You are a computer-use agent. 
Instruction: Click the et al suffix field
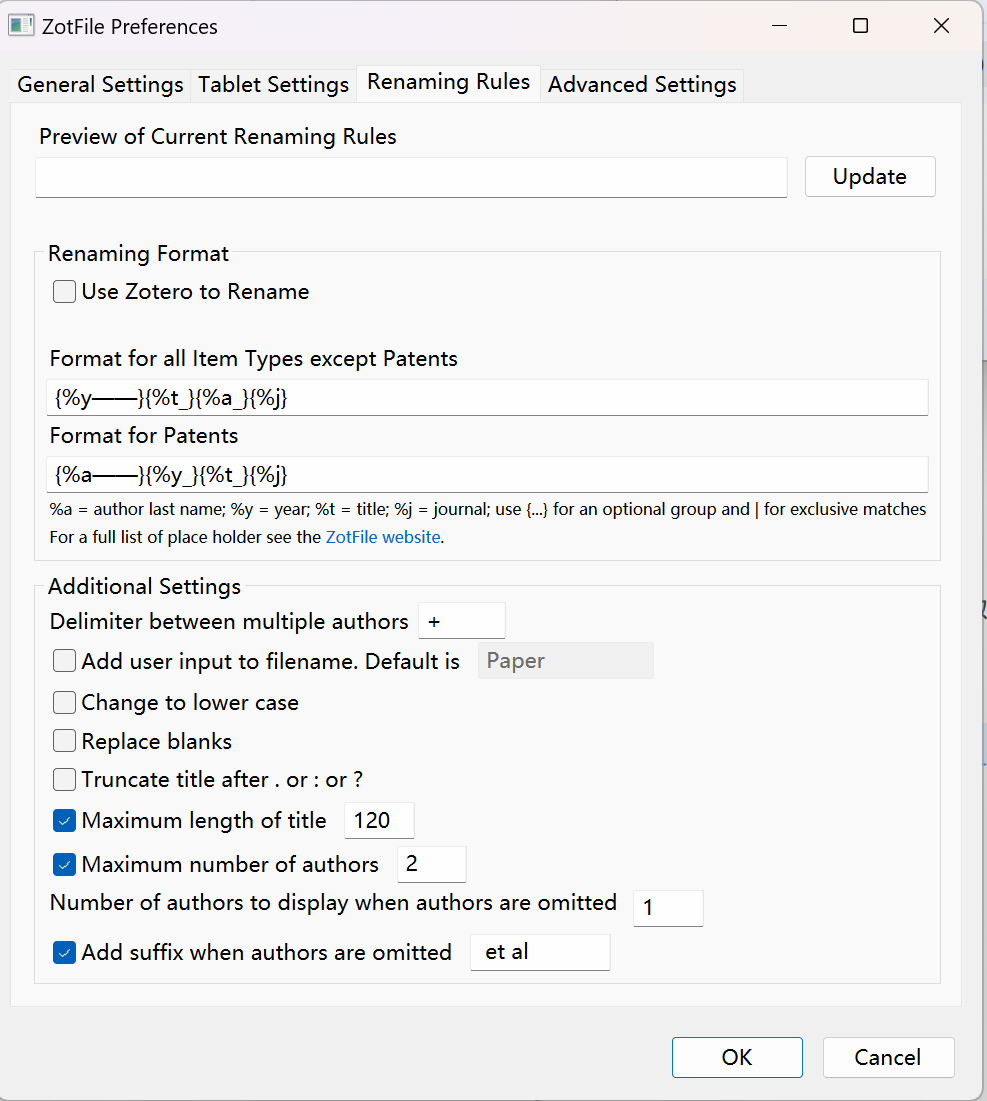(539, 952)
